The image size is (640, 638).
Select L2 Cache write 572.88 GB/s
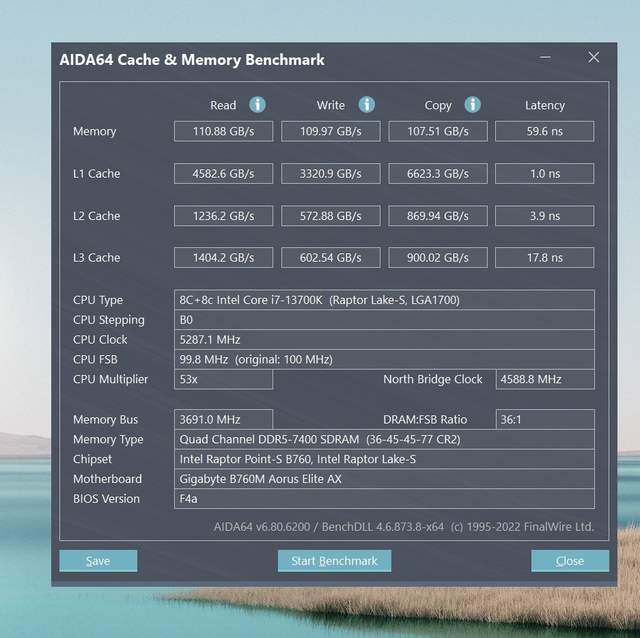tap(331, 216)
